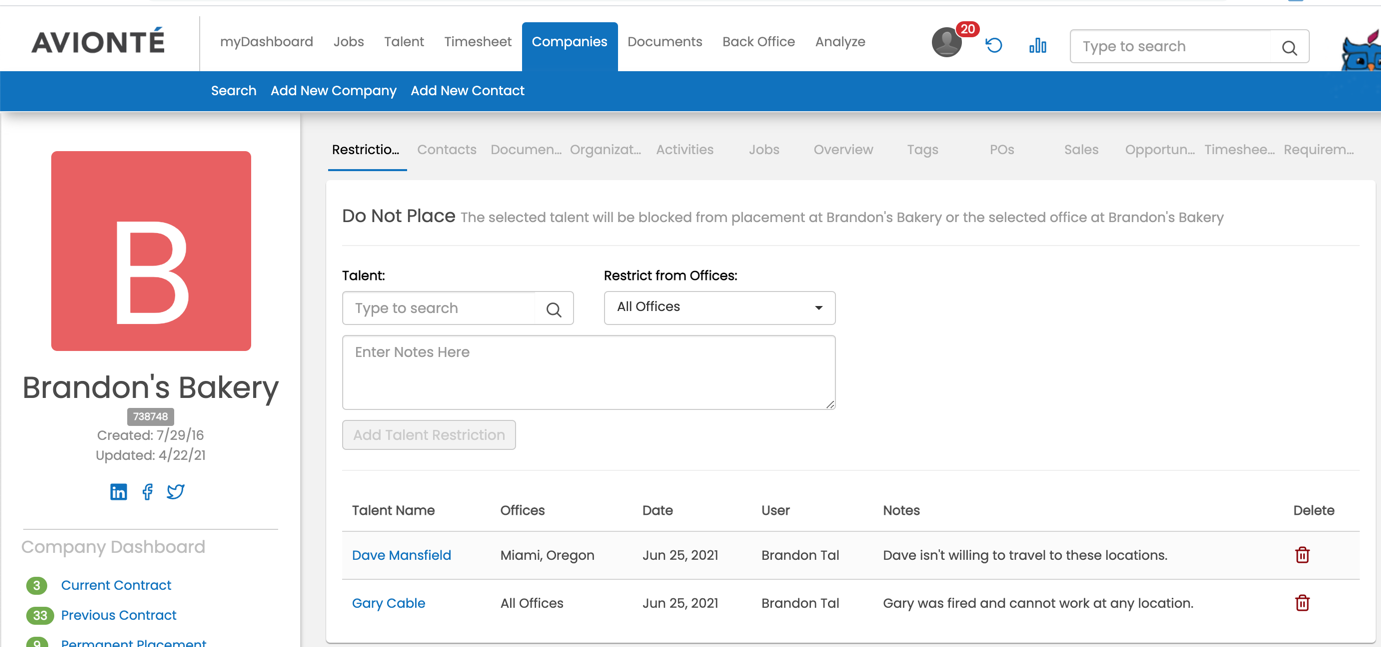Open the company Facebook icon

point(147,491)
